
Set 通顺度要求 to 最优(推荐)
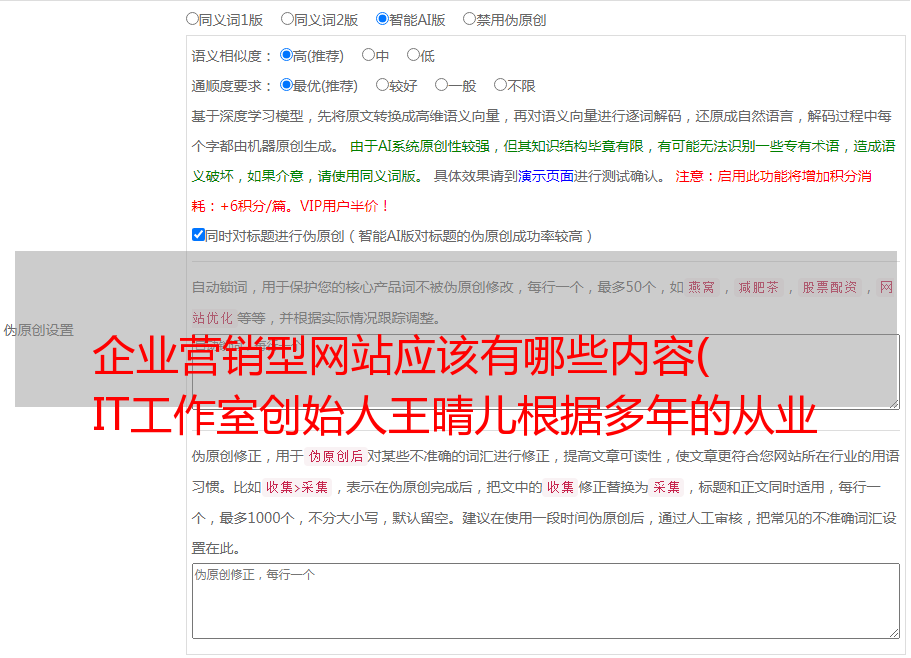pyautogui.click(x=286, y=85)
